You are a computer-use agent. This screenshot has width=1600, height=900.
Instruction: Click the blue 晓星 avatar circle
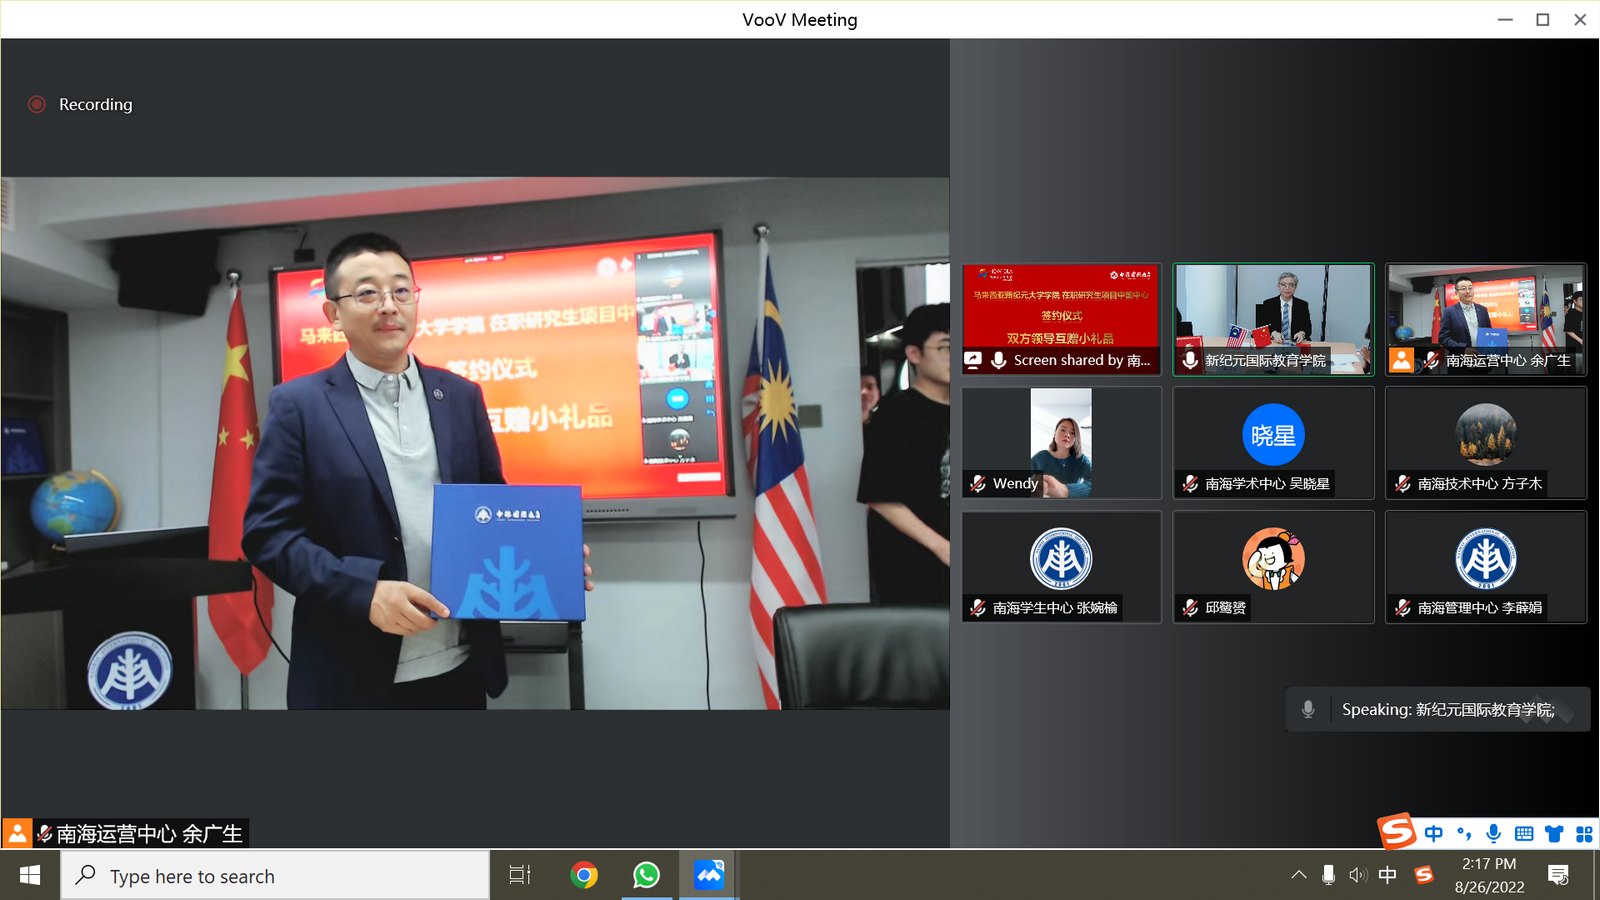(x=1273, y=435)
